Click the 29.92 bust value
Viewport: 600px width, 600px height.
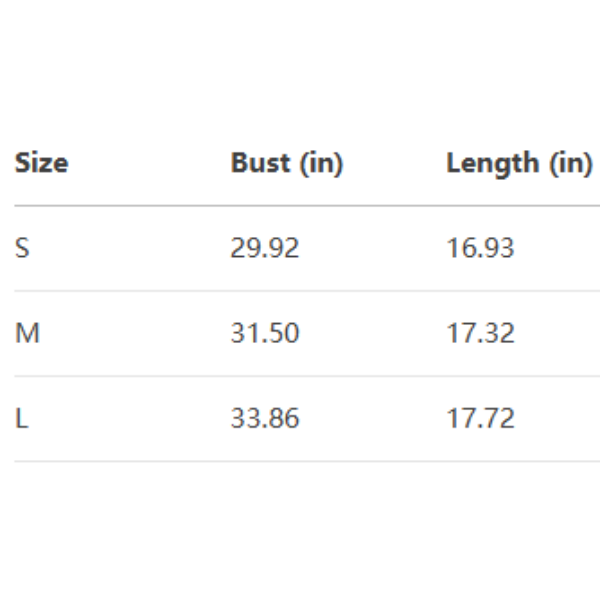click(265, 248)
